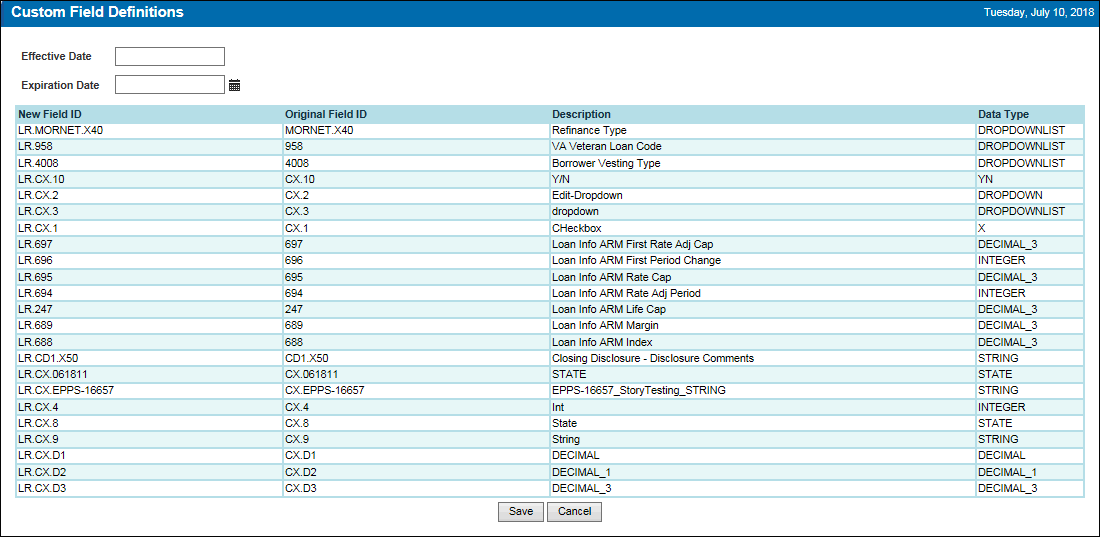
Task: Click the LR.CD1.X50 cell
Action: 149,358
